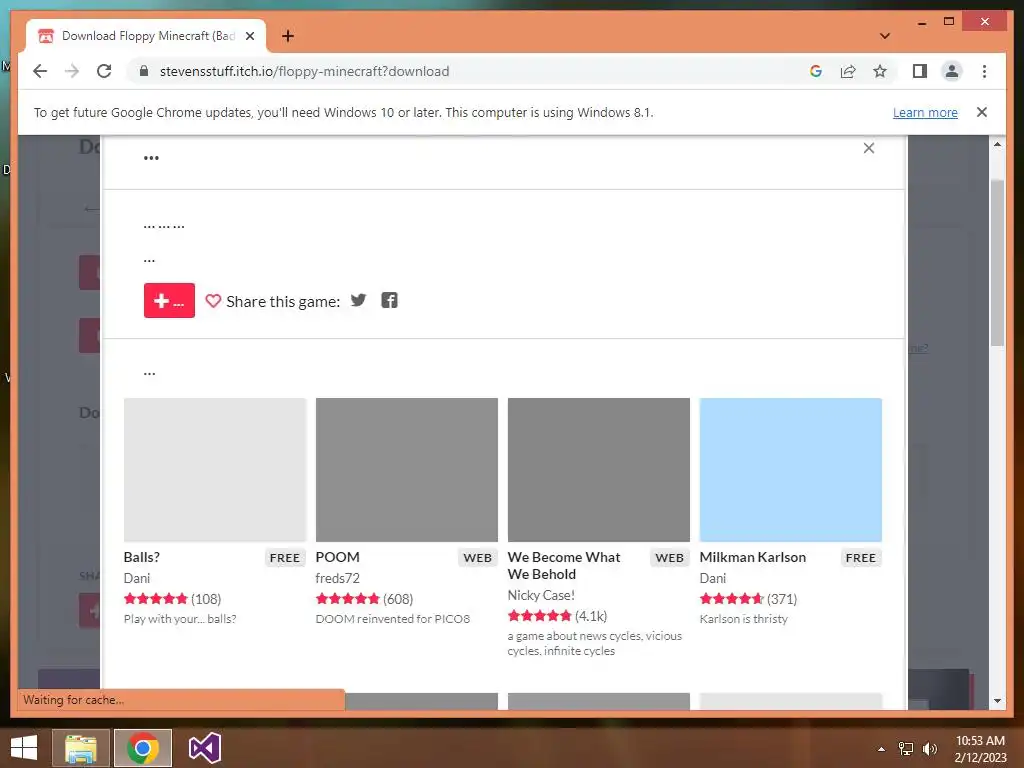The width and height of the screenshot is (1024, 768).
Task: Click the Balls? game title
Action: point(142,557)
